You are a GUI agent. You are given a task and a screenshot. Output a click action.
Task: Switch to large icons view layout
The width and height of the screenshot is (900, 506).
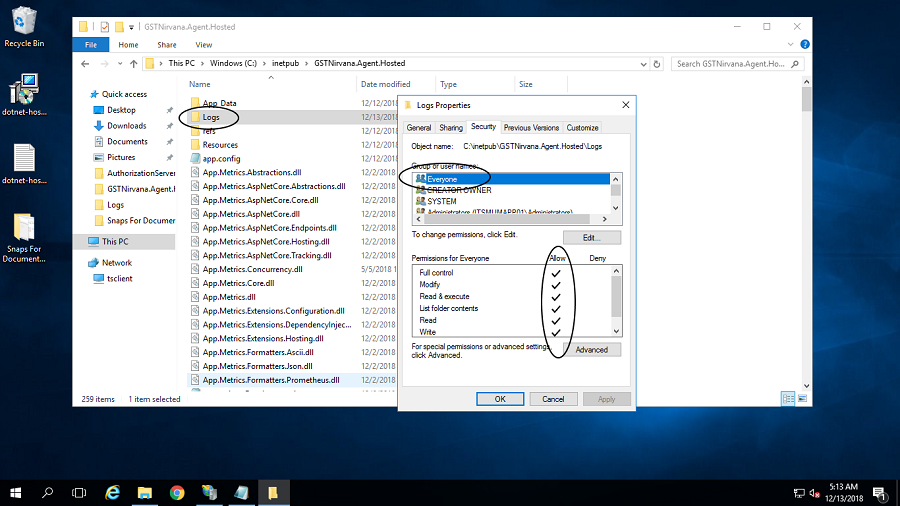[802, 399]
